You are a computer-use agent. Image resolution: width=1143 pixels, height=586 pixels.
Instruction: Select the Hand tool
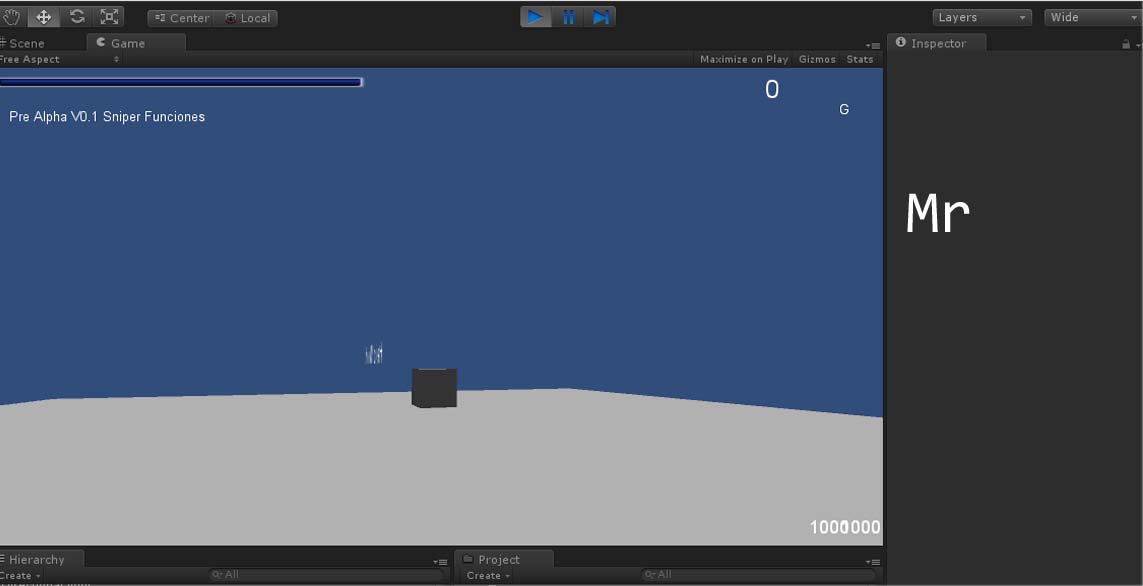pos(11,16)
